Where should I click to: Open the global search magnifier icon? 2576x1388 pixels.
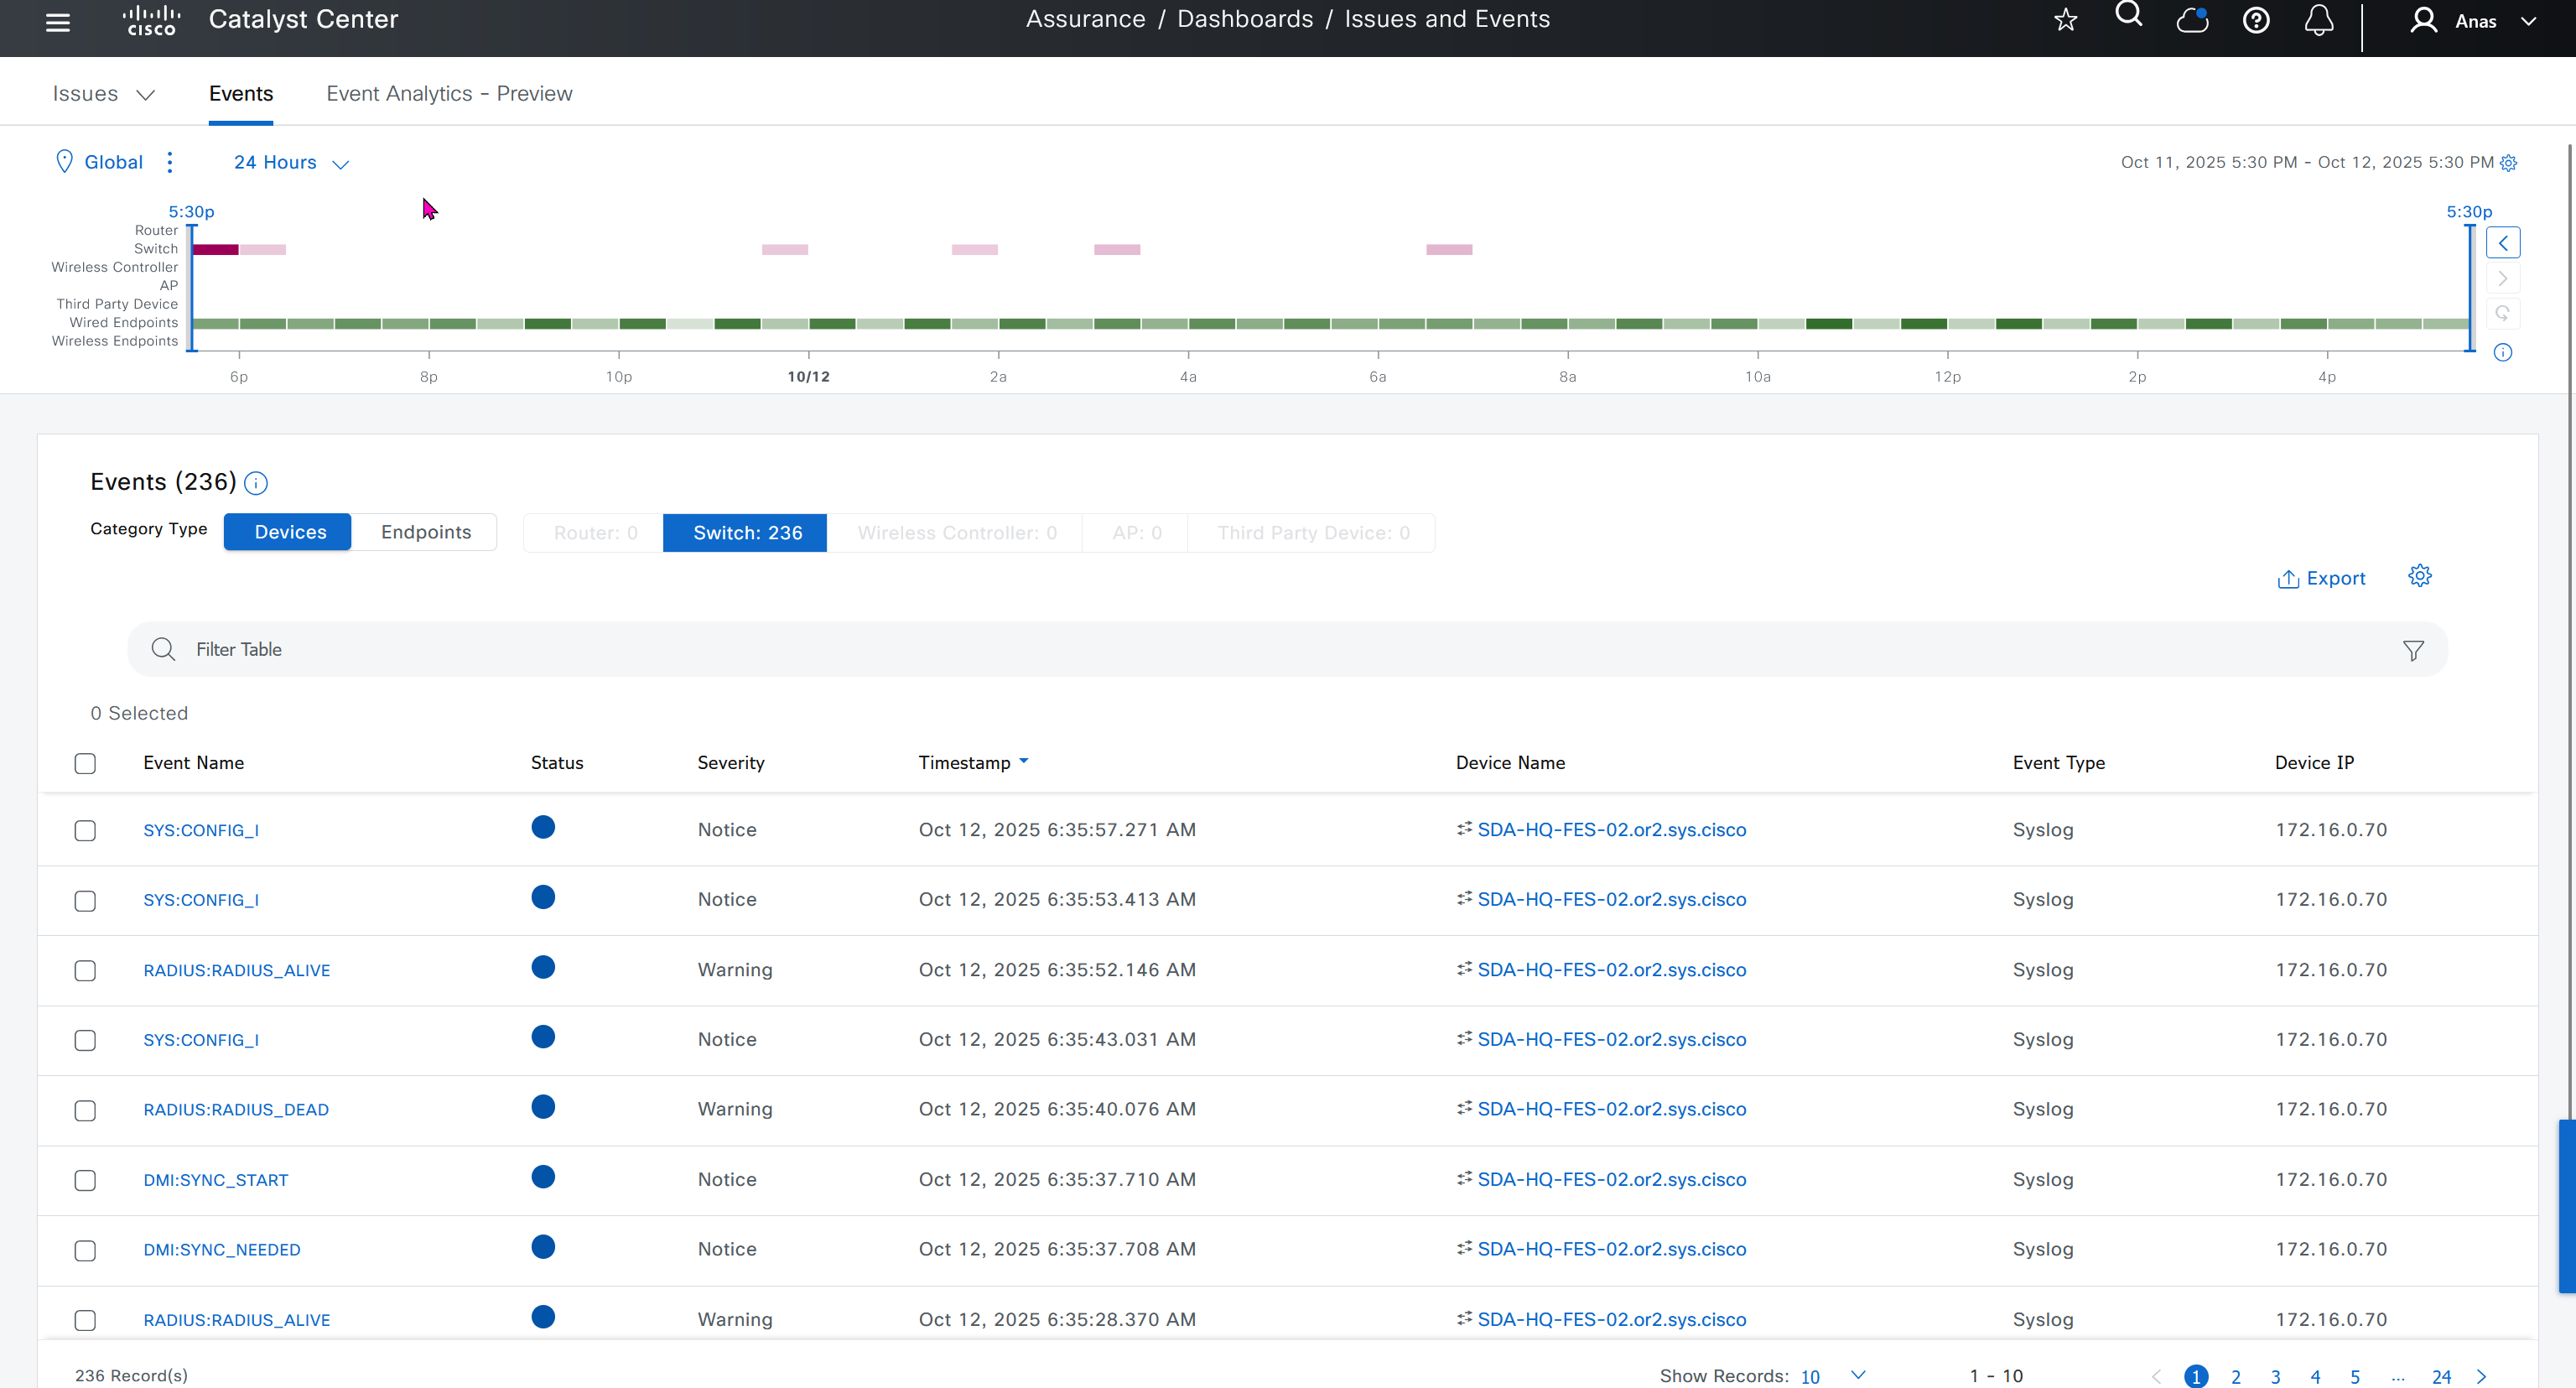tap(2129, 15)
